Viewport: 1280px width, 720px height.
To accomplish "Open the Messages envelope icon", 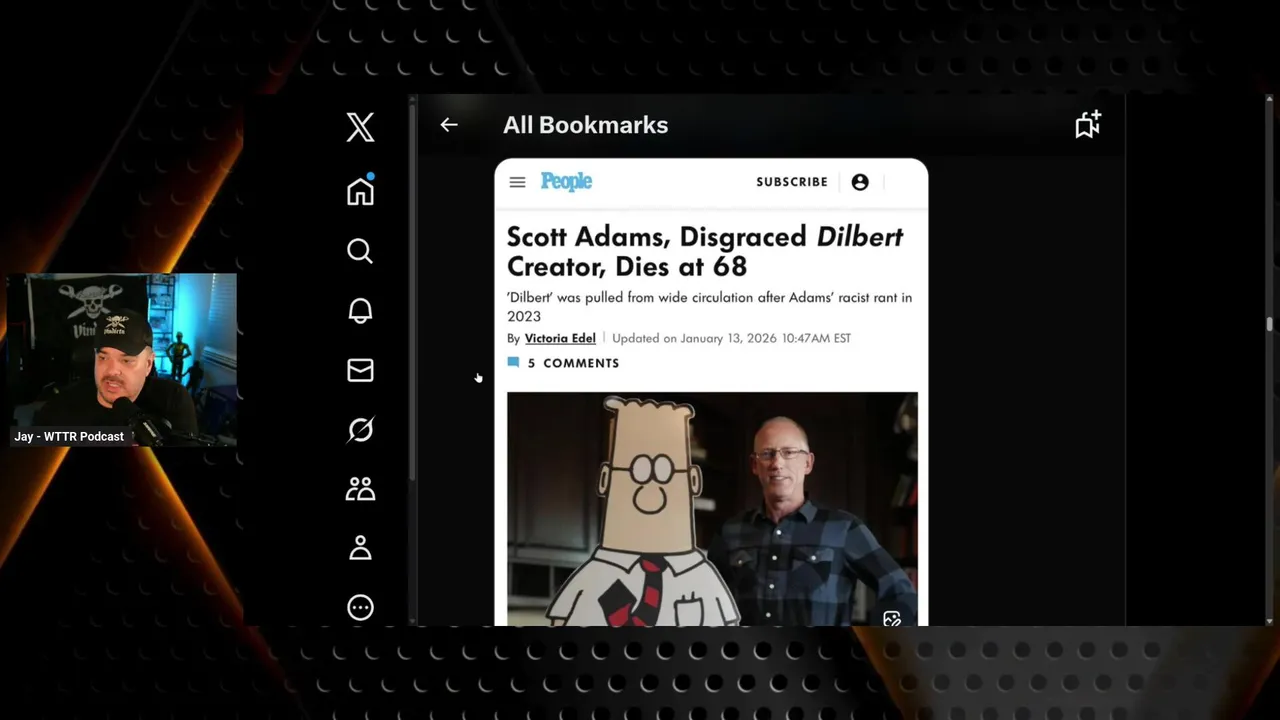I will 360,370.
